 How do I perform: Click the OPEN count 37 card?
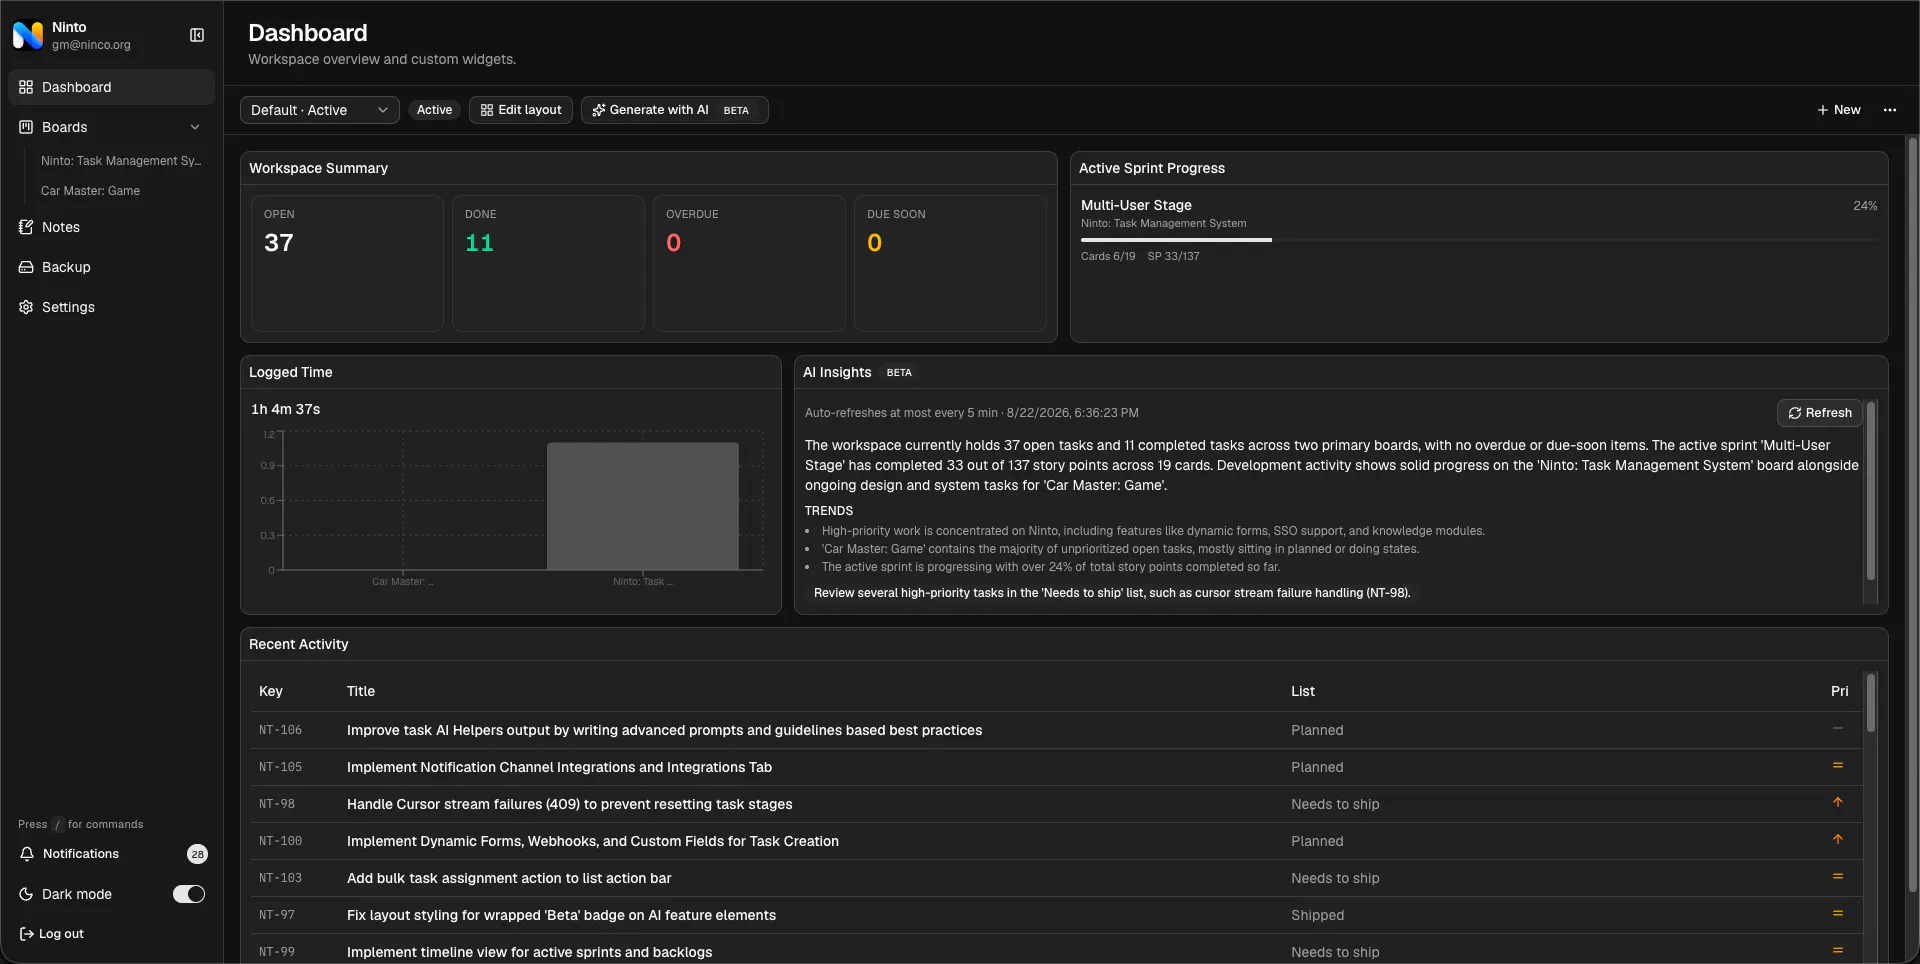tap(347, 263)
